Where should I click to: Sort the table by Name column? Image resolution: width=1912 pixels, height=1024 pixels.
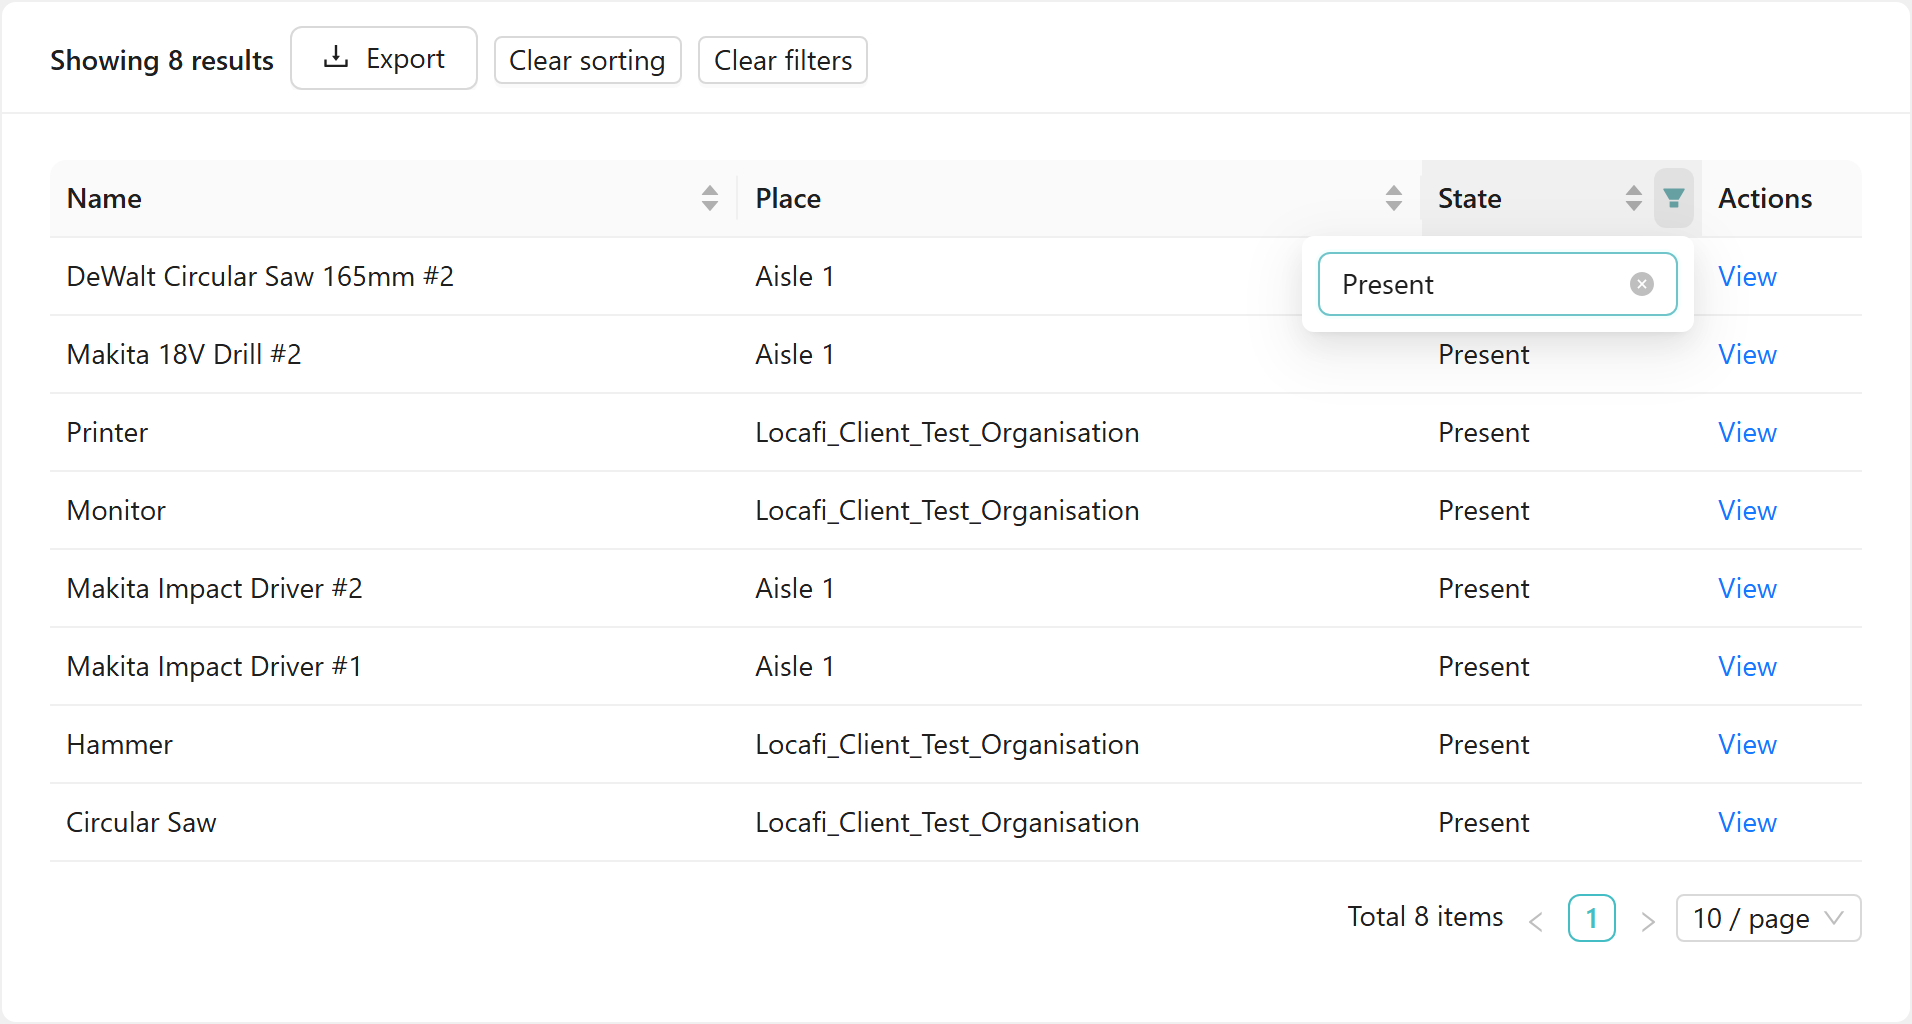(710, 198)
